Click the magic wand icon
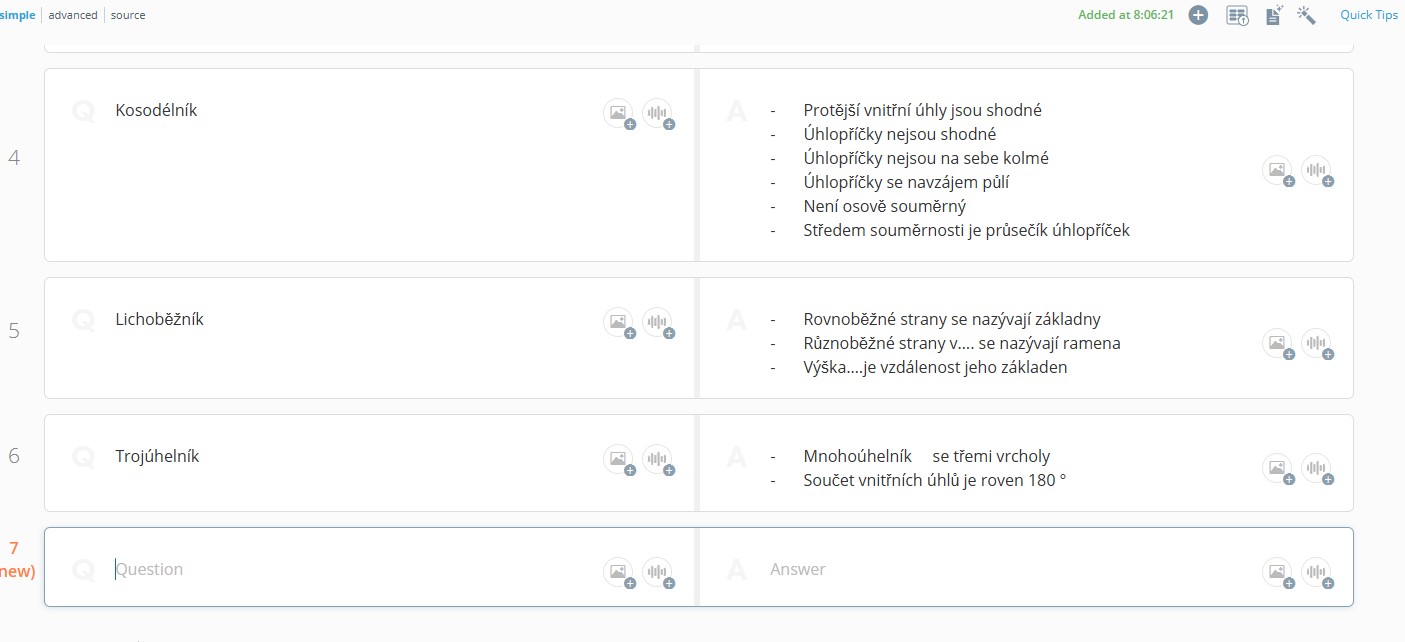This screenshot has height=642, width=1405. click(x=1306, y=15)
